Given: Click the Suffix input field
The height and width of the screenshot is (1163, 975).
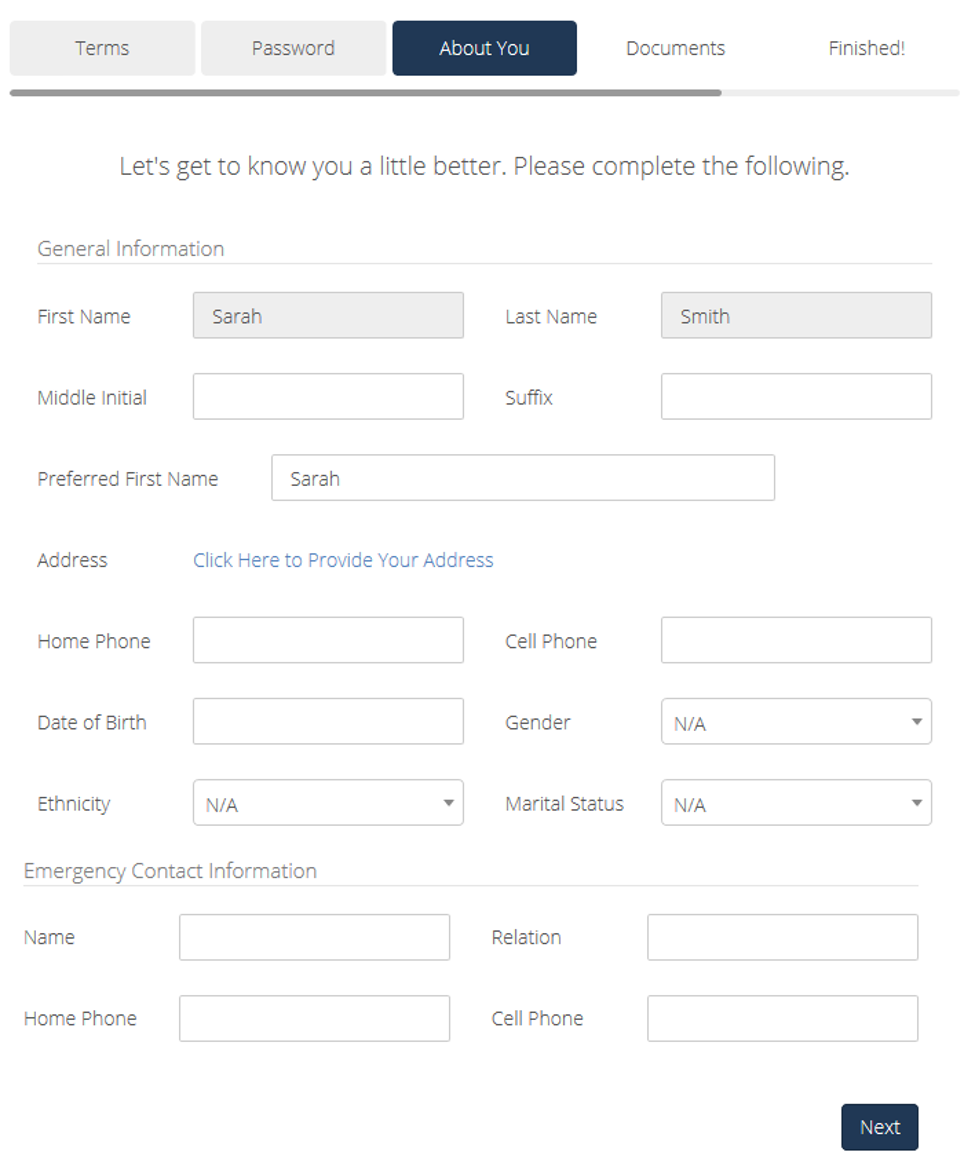Looking at the screenshot, I should [796, 396].
